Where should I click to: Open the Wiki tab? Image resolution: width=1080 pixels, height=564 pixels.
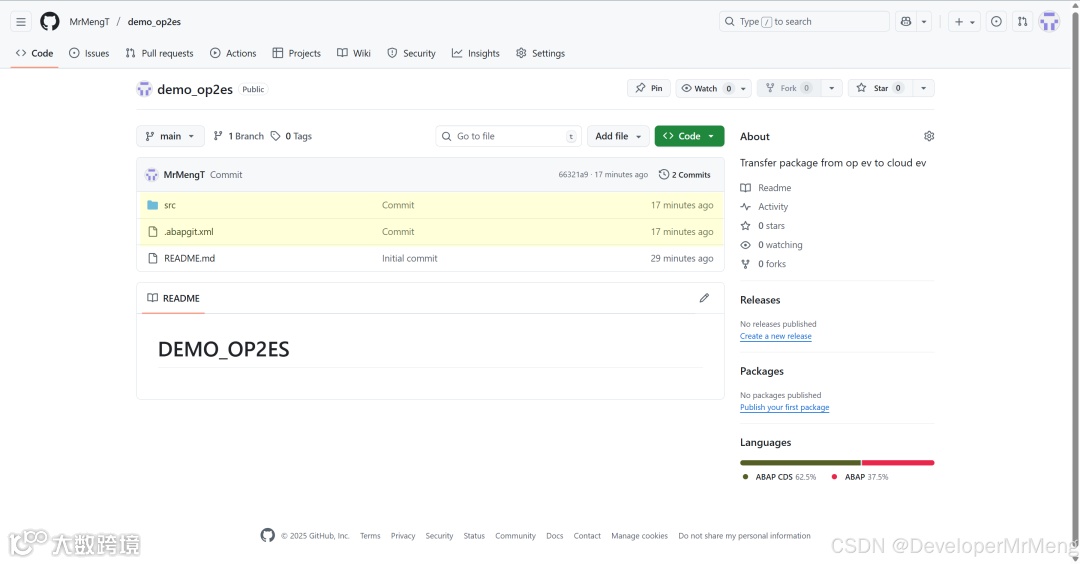click(354, 53)
